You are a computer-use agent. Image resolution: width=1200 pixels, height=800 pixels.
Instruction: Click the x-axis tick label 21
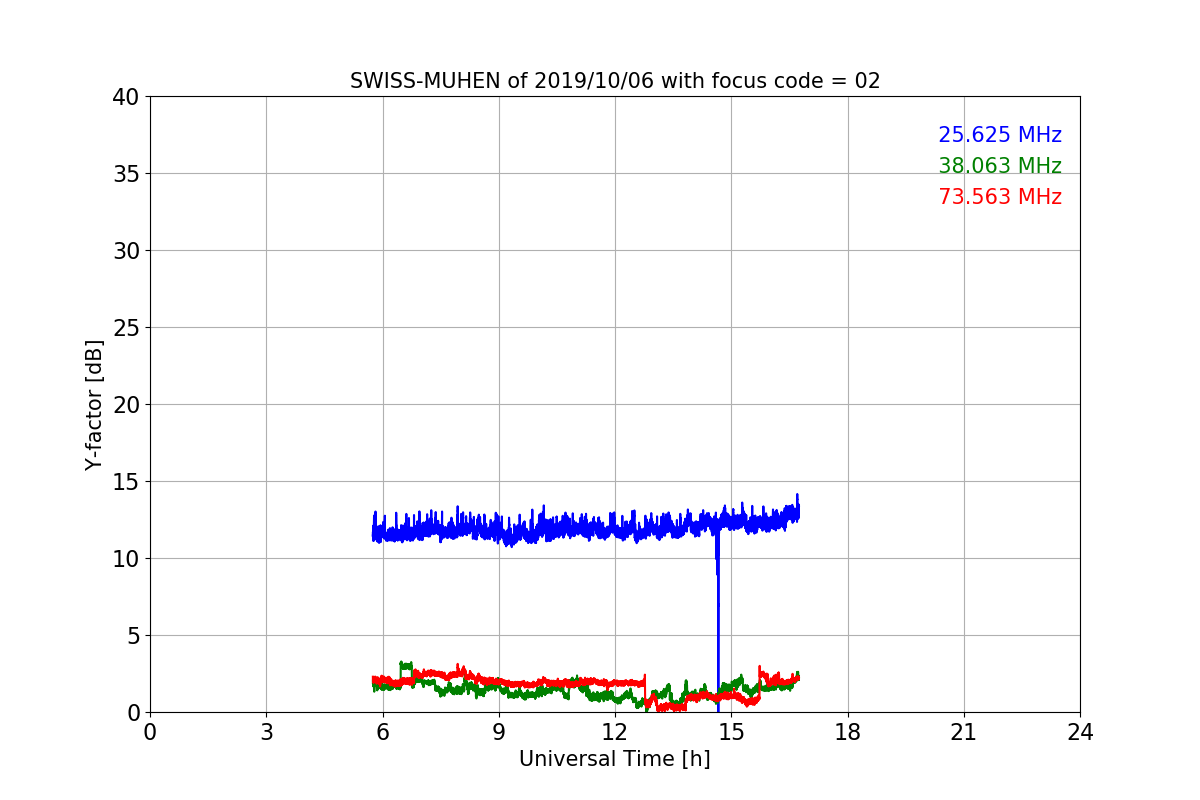pos(964,732)
